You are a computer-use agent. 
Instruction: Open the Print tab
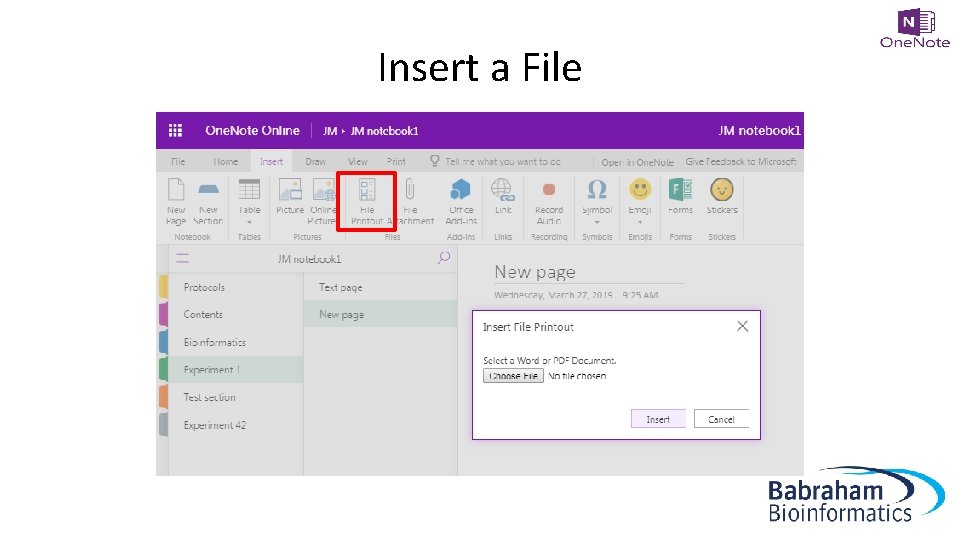click(396, 162)
